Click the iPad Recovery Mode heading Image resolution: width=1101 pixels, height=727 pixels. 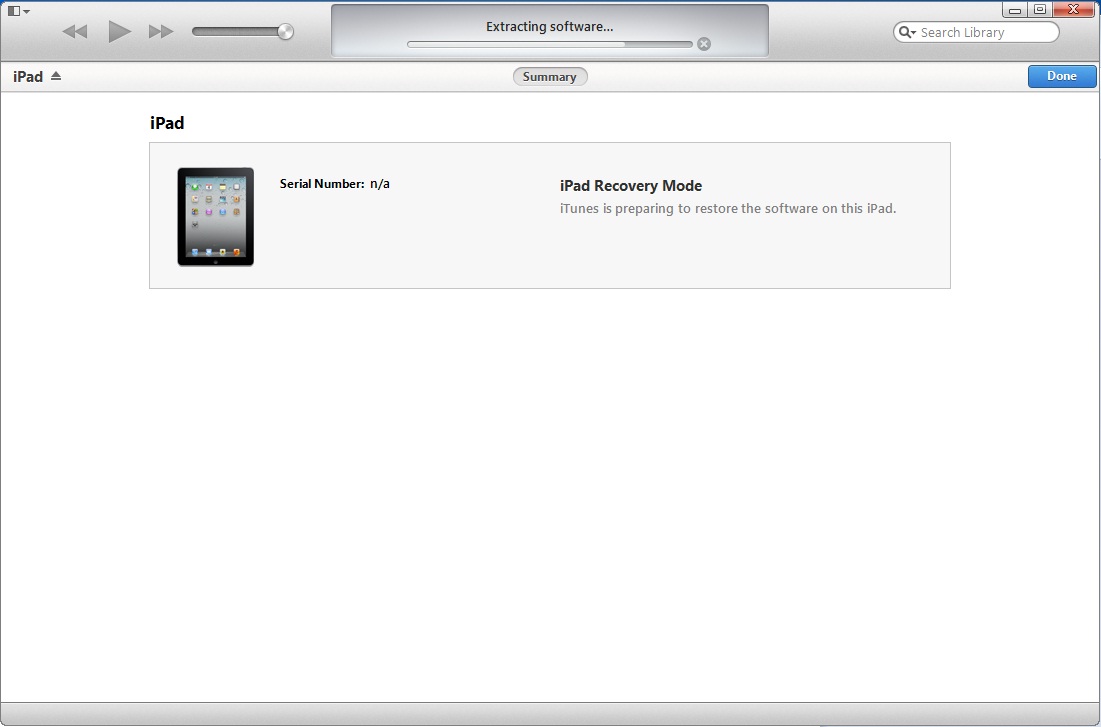point(631,185)
